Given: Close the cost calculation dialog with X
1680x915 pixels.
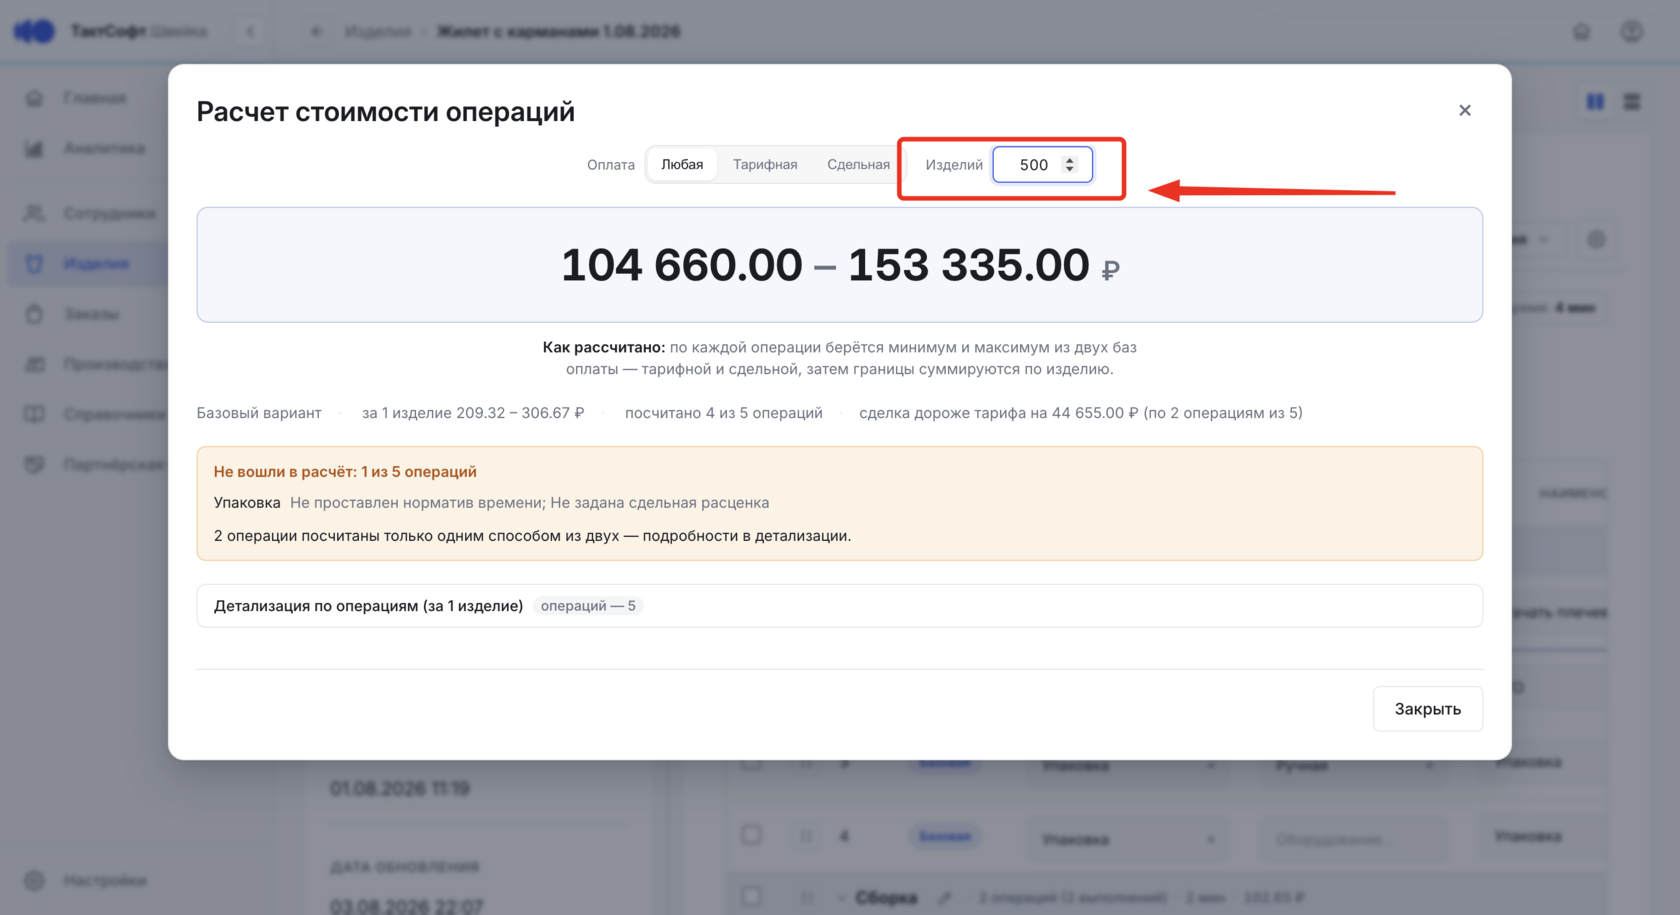Looking at the screenshot, I should click(x=1464, y=110).
